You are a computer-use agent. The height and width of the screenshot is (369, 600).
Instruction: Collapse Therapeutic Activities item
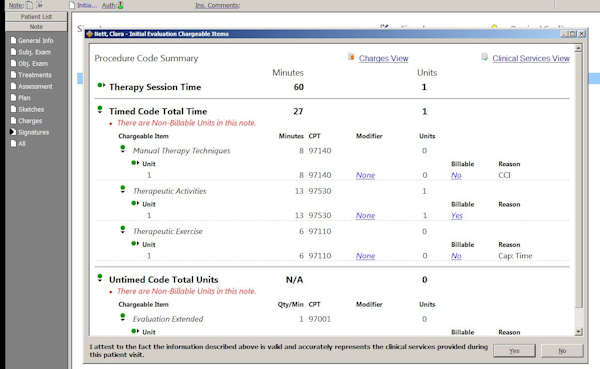(x=122, y=189)
